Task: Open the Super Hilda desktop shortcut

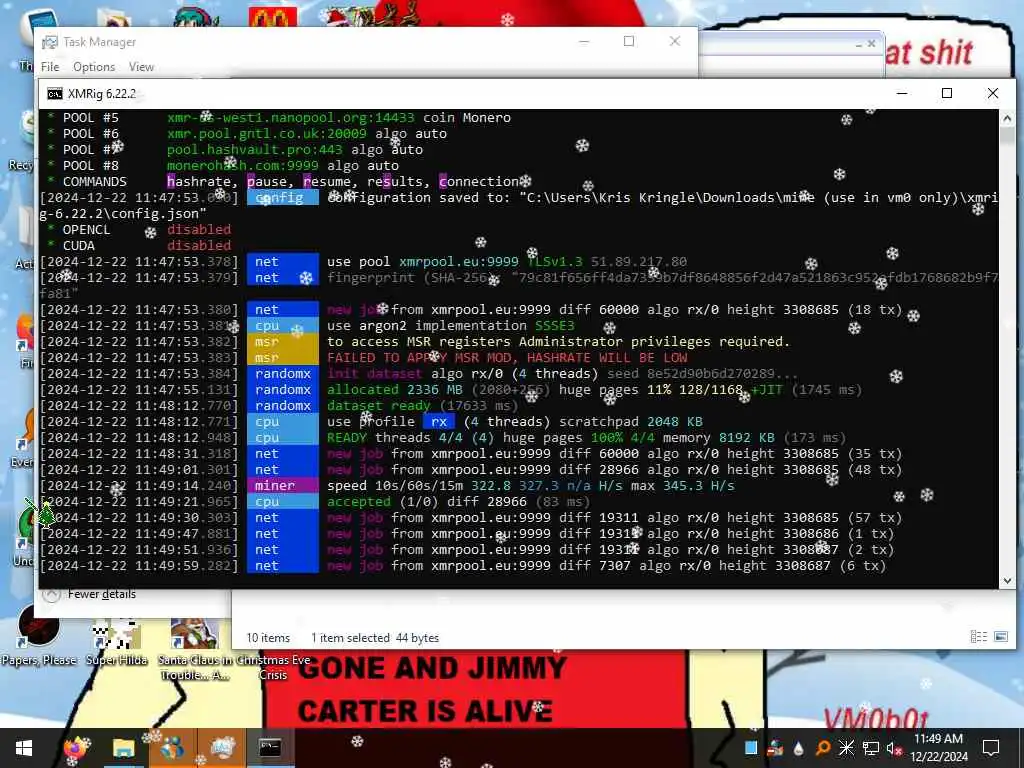Action: coord(116,640)
